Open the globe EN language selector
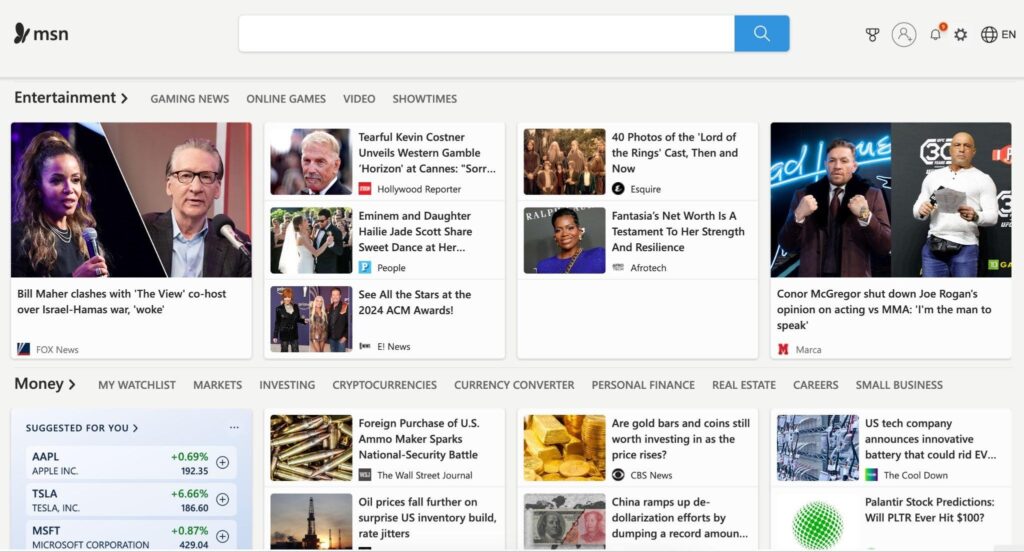 [999, 35]
